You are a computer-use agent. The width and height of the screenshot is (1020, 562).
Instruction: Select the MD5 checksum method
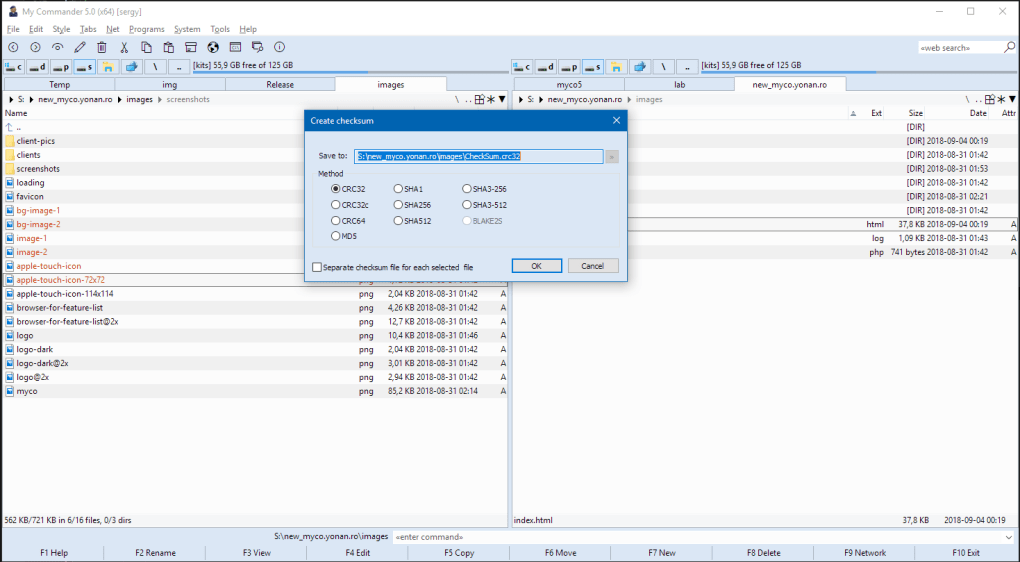(336, 236)
